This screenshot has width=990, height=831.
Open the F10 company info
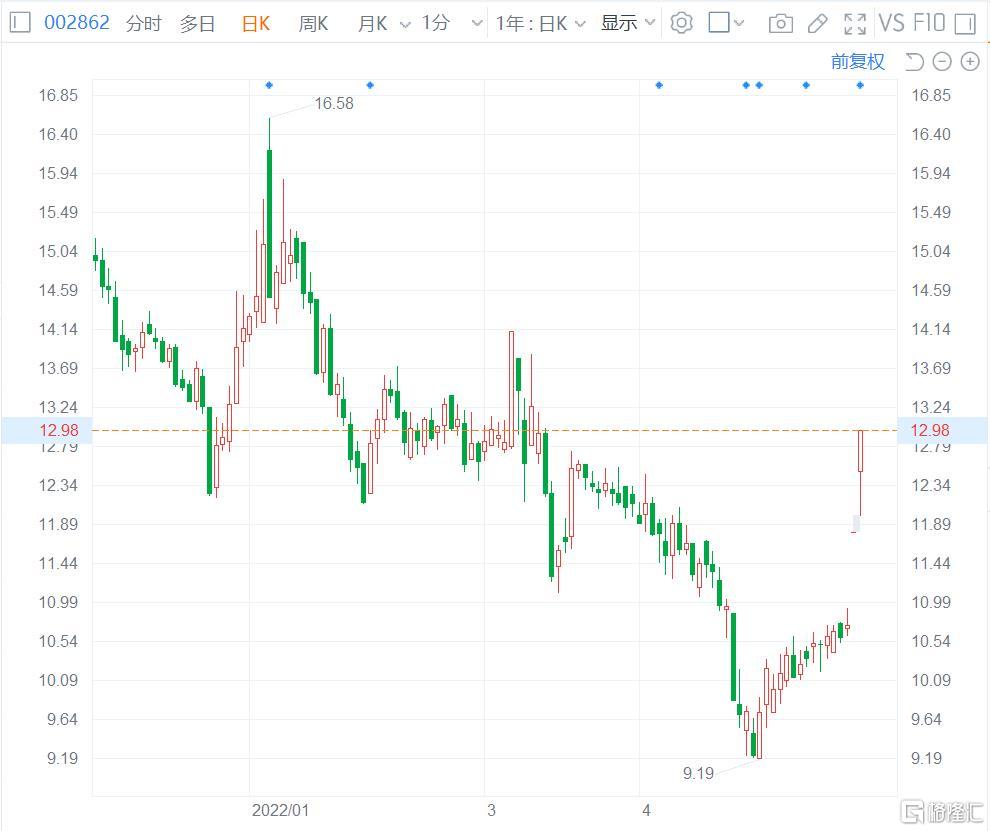(x=929, y=23)
